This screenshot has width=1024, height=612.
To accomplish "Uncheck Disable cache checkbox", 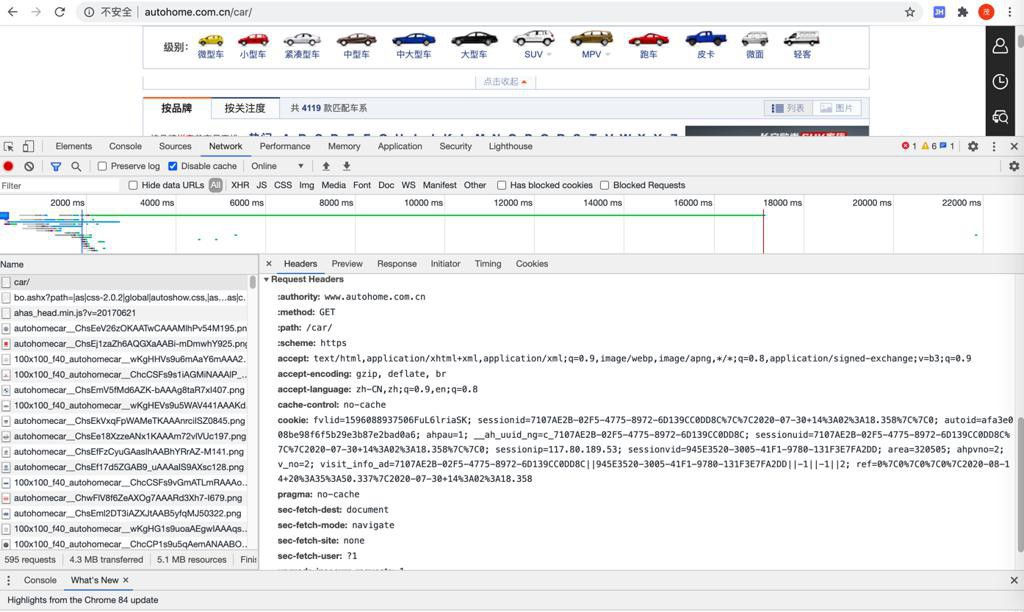I will coord(172,166).
